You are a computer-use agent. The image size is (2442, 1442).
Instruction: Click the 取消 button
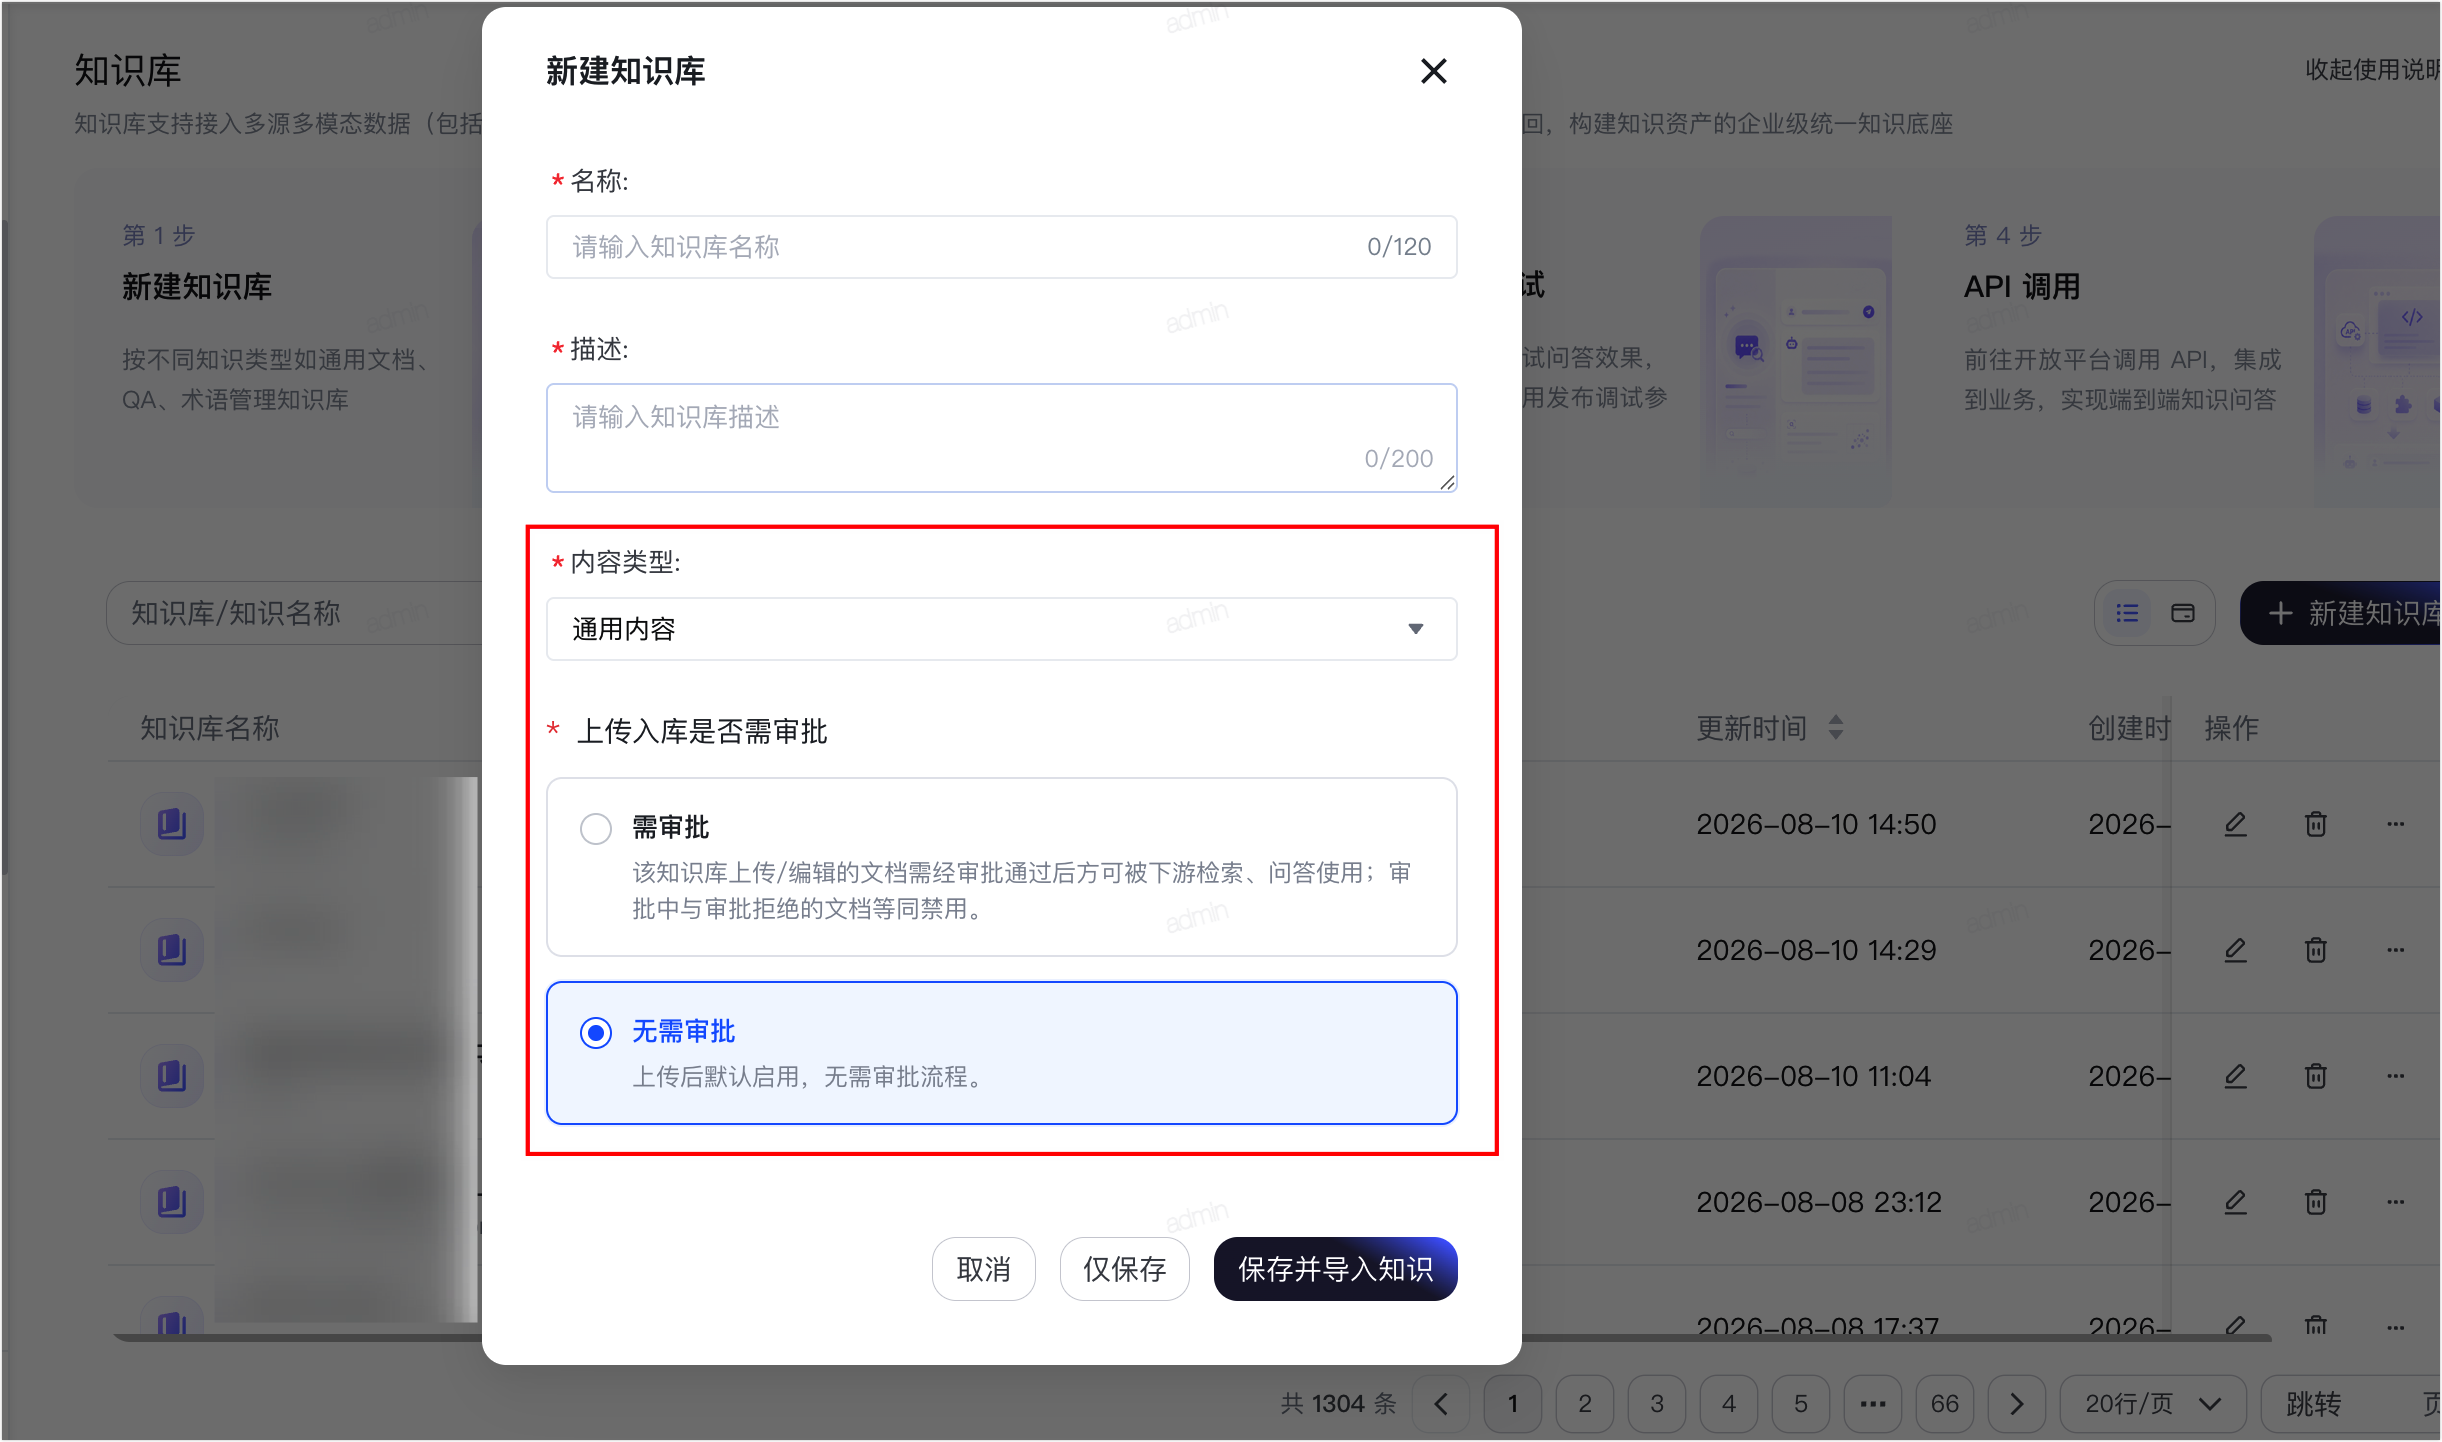pos(983,1269)
